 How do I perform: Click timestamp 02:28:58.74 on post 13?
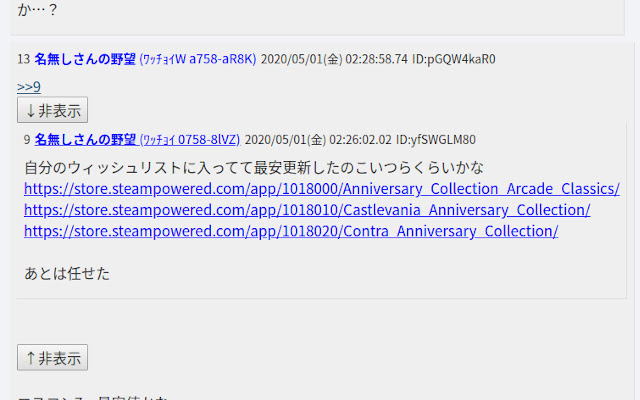[x=376, y=59]
